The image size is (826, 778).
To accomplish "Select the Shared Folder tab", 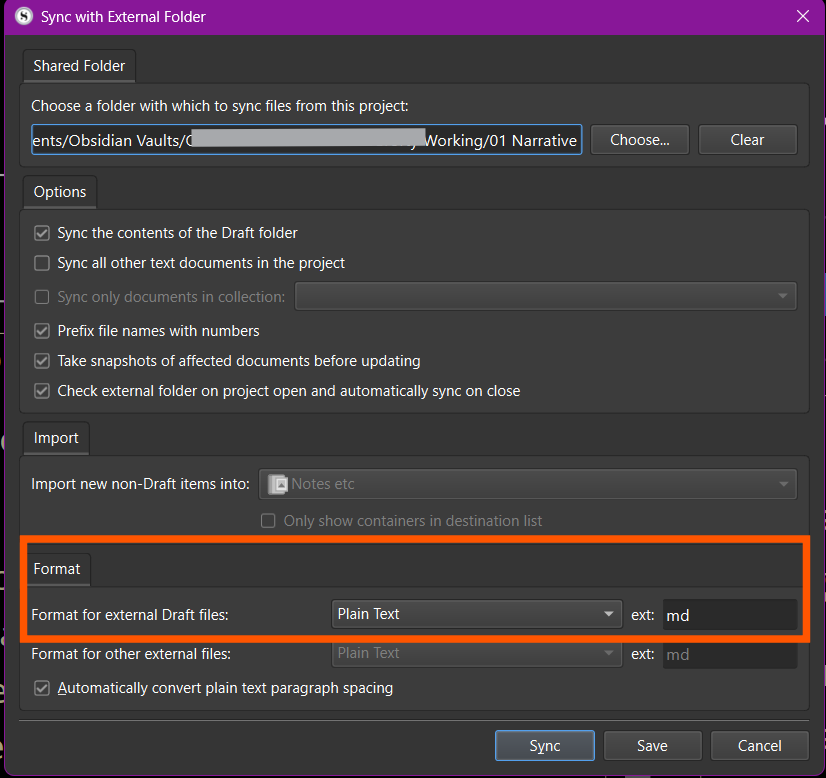I will coord(79,66).
